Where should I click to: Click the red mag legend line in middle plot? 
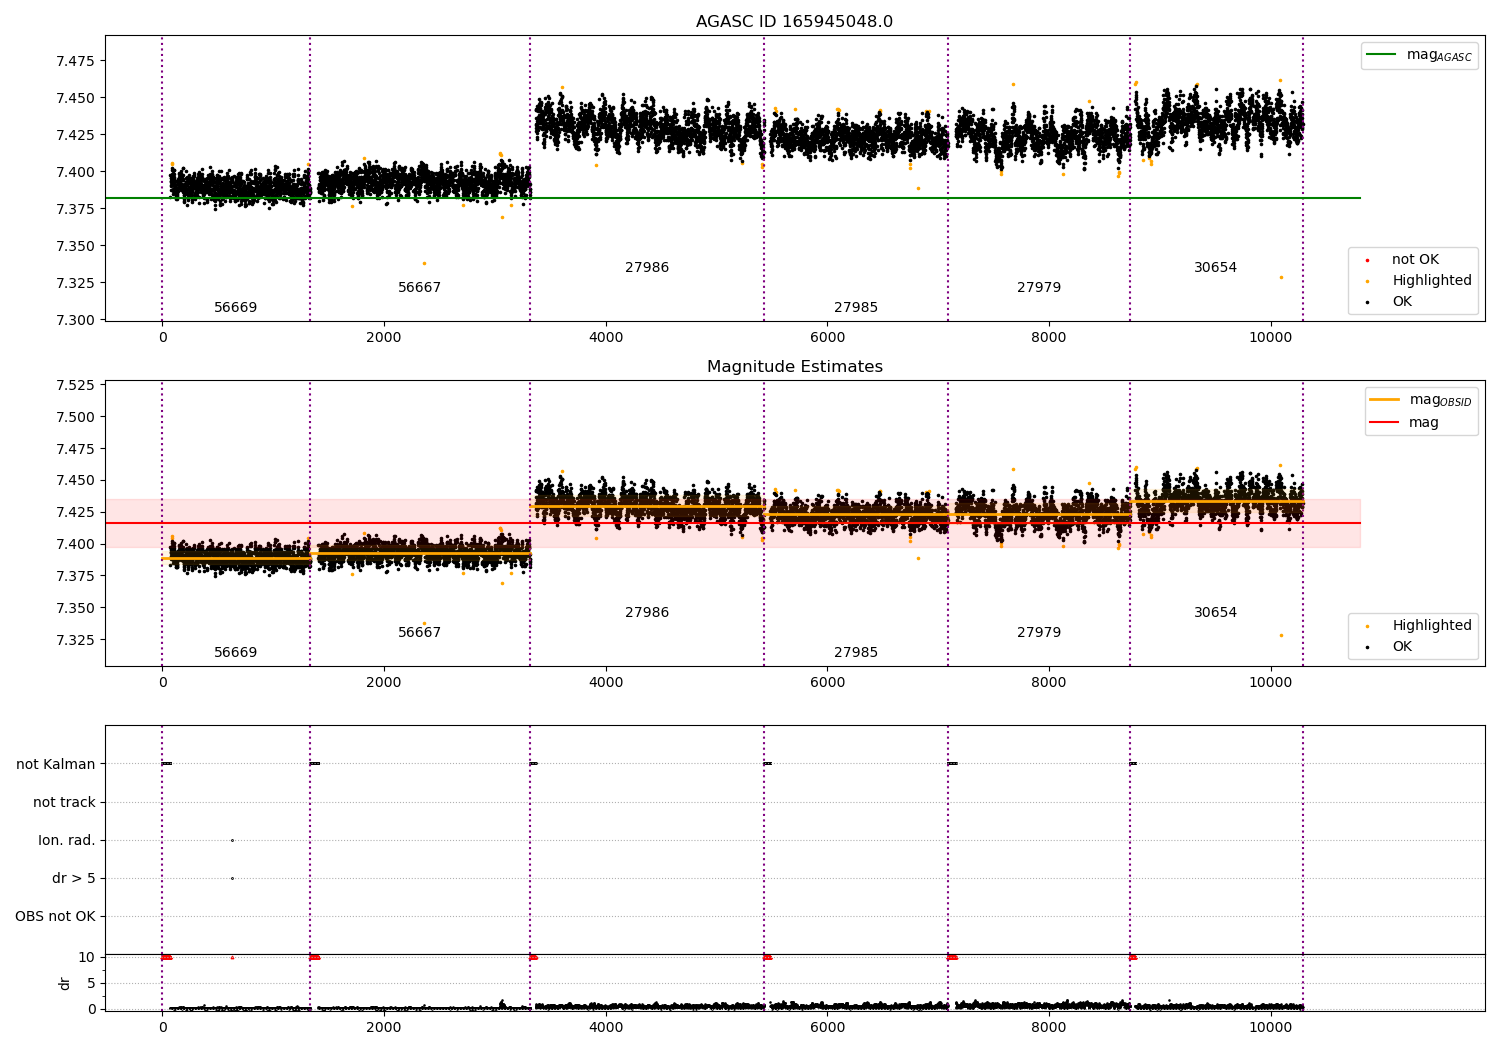click(x=1385, y=423)
